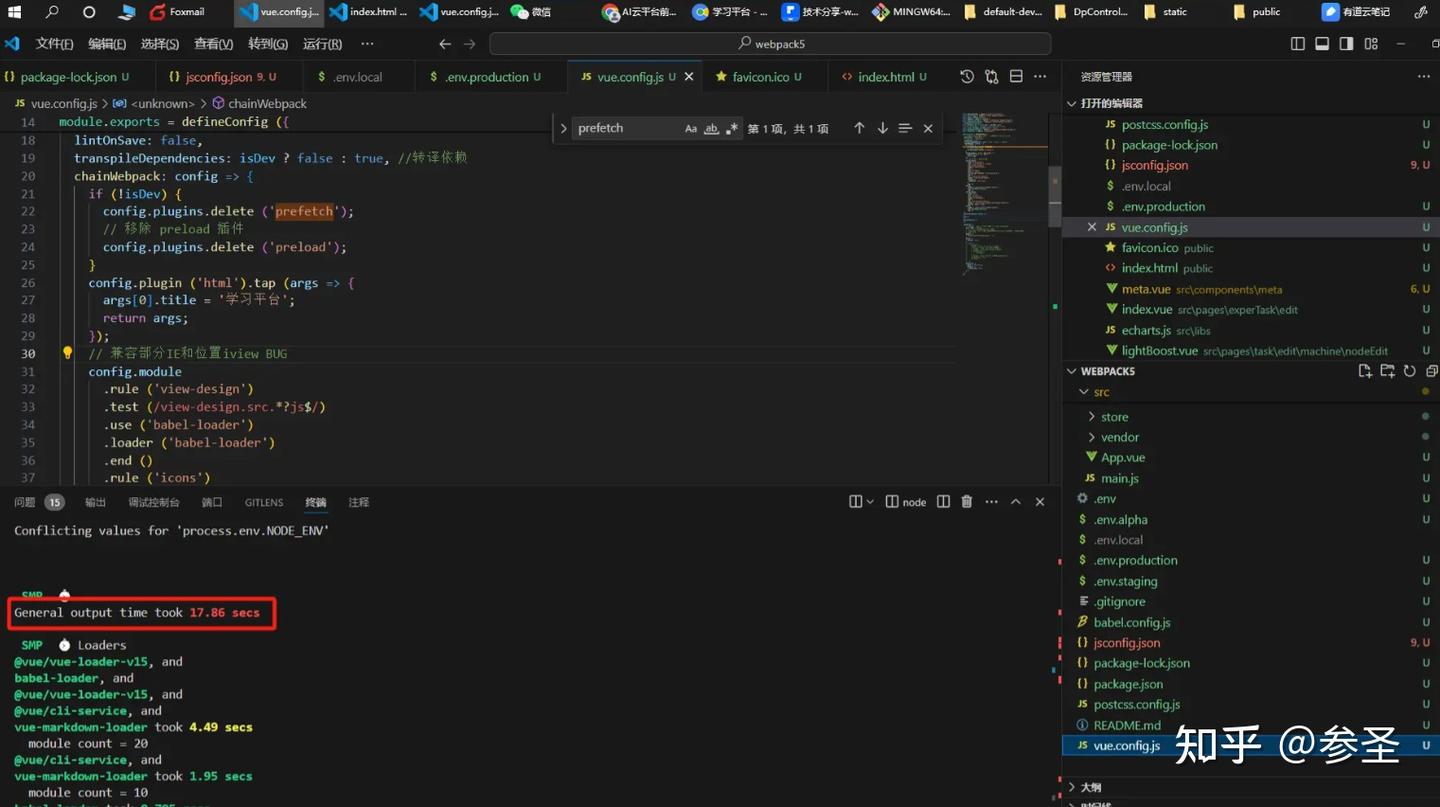The width and height of the screenshot is (1440, 807).
Task: Open the 文件(F) menu
Action: point(54,44)
